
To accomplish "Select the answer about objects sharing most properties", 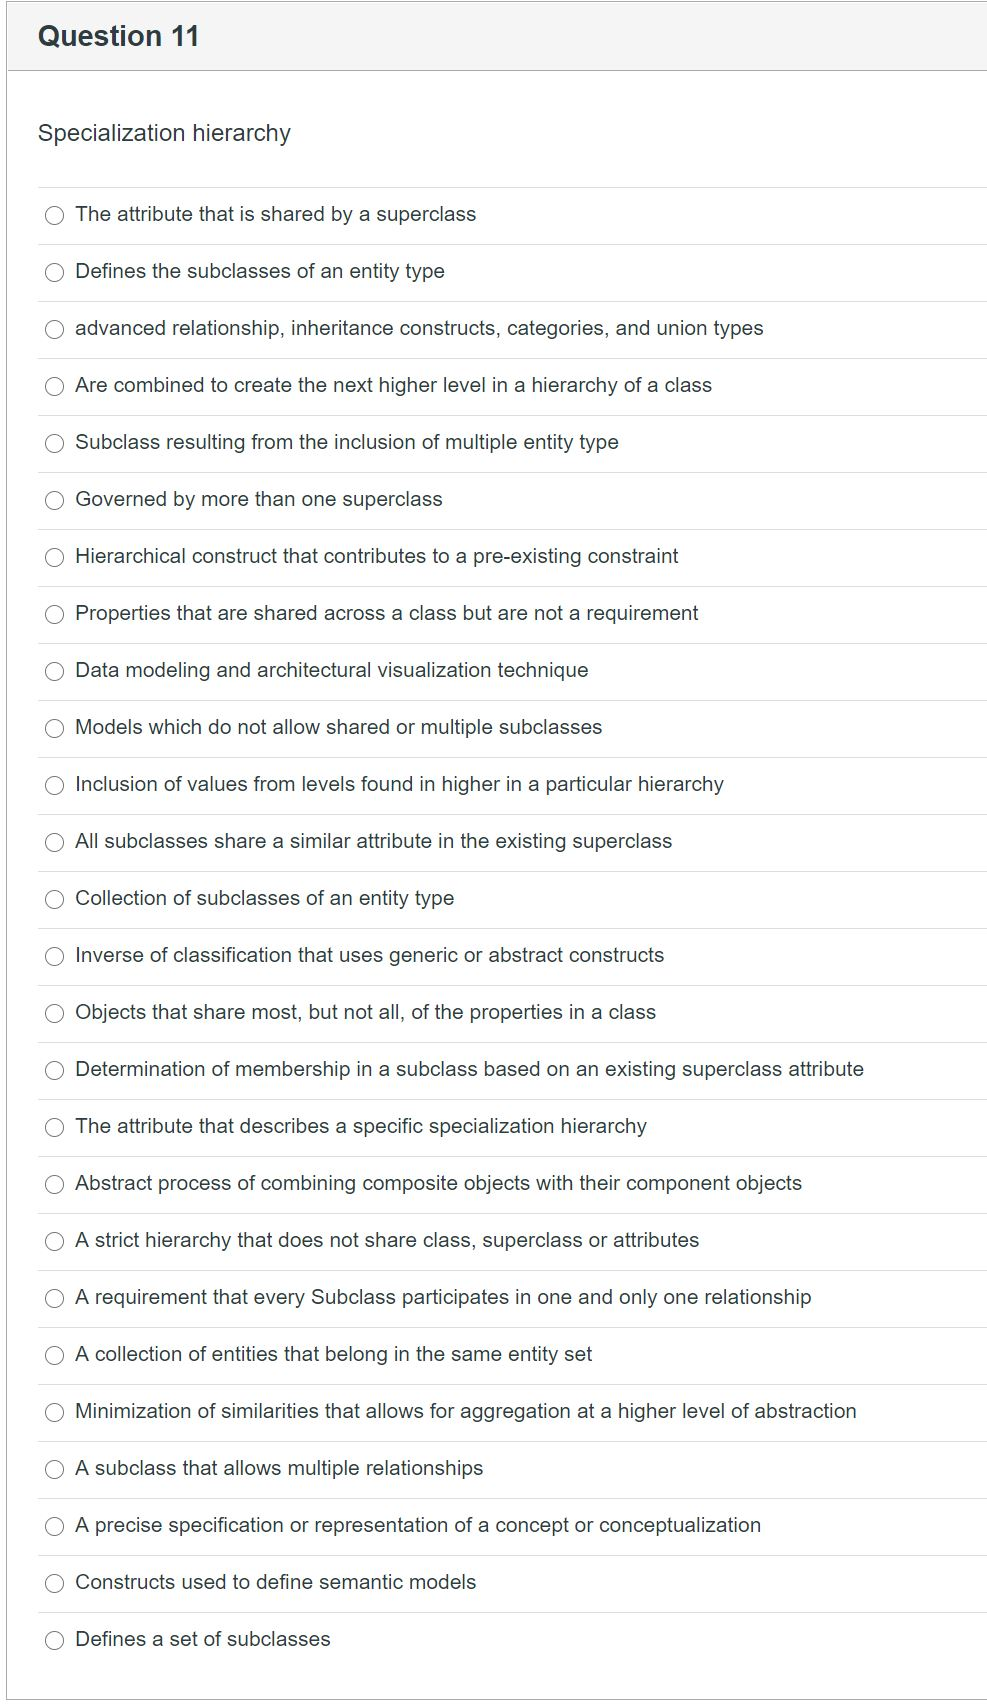I will click(53, 1013).
